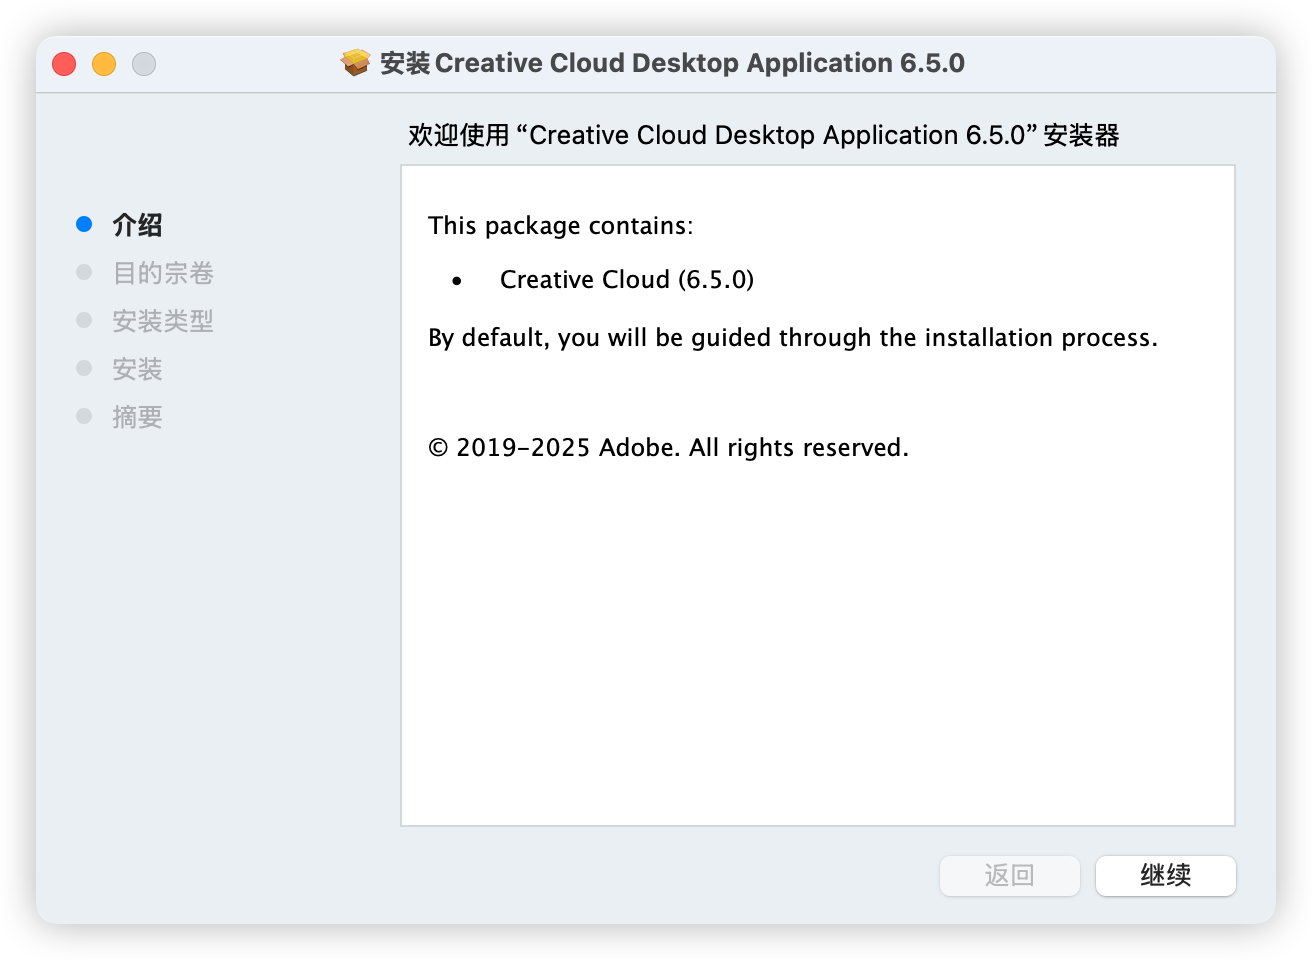
Task: Select the 安装类型 step in the sidebar
Action: 163,321
